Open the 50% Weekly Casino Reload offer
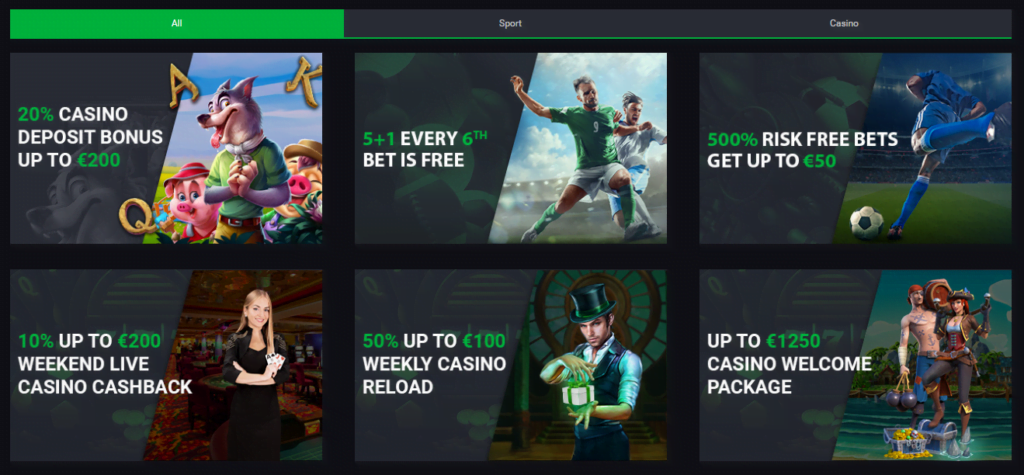The height and width of the screenshot is (475, 1024). [x=511, y=365]
